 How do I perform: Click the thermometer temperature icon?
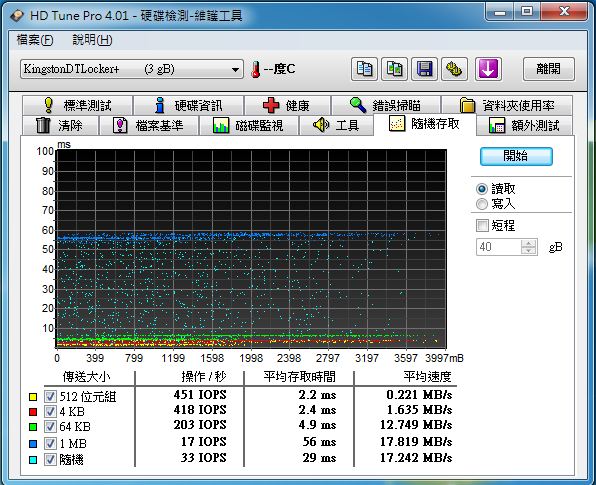[256, 70]
